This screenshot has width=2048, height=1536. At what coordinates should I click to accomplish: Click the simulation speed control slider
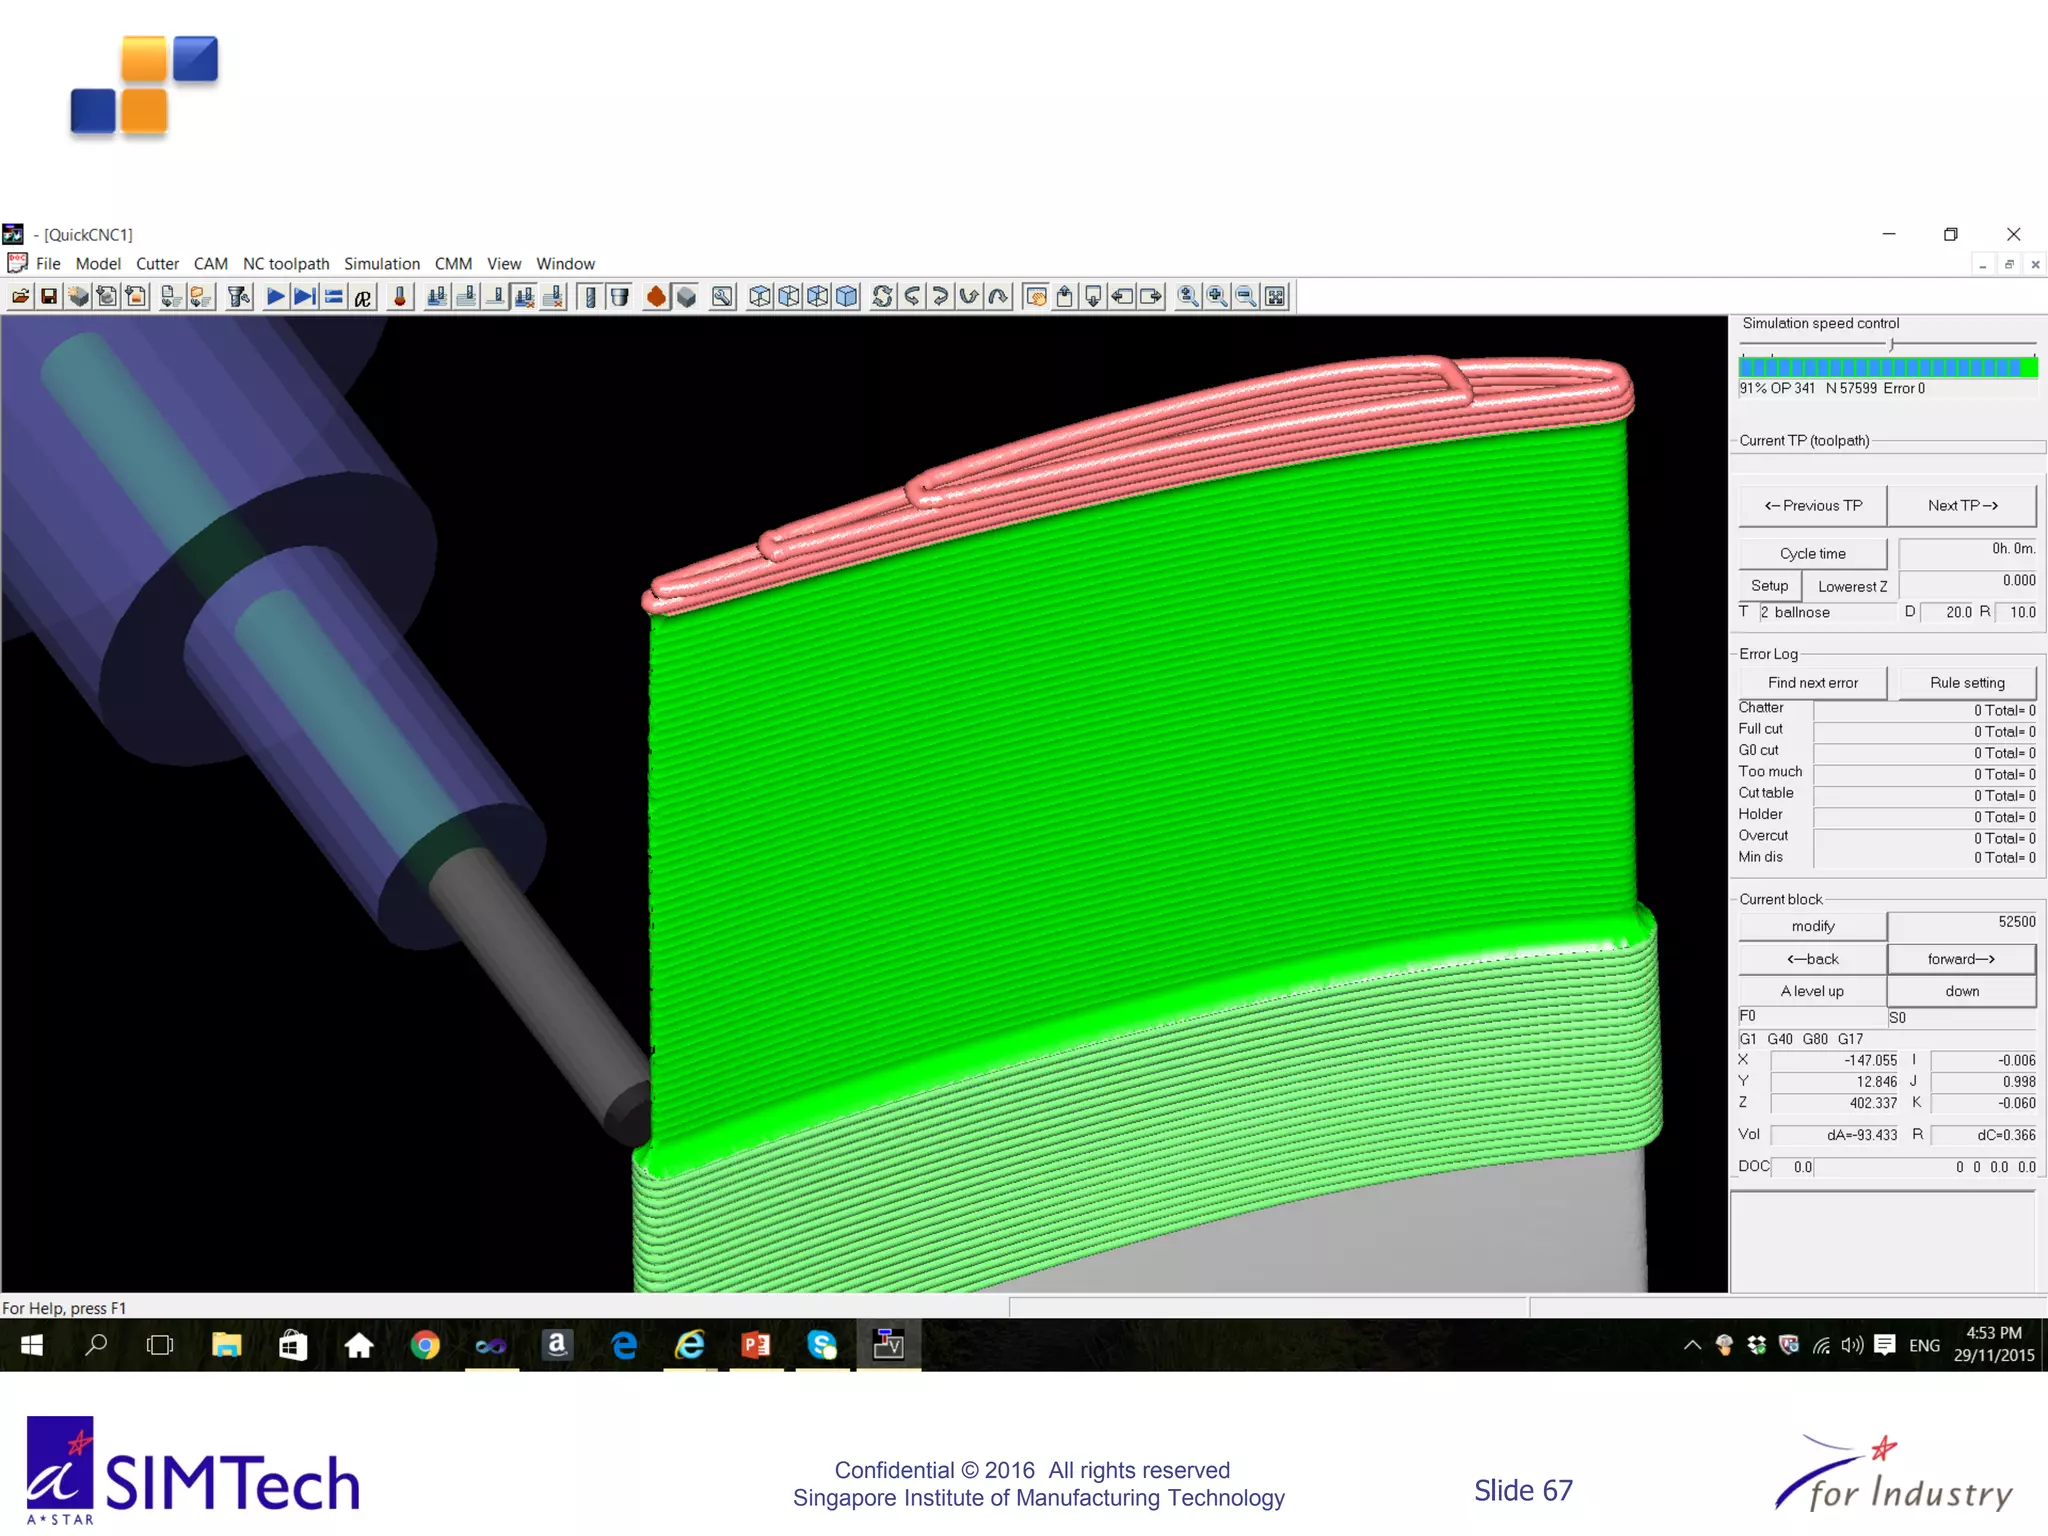pos(1890,345)
